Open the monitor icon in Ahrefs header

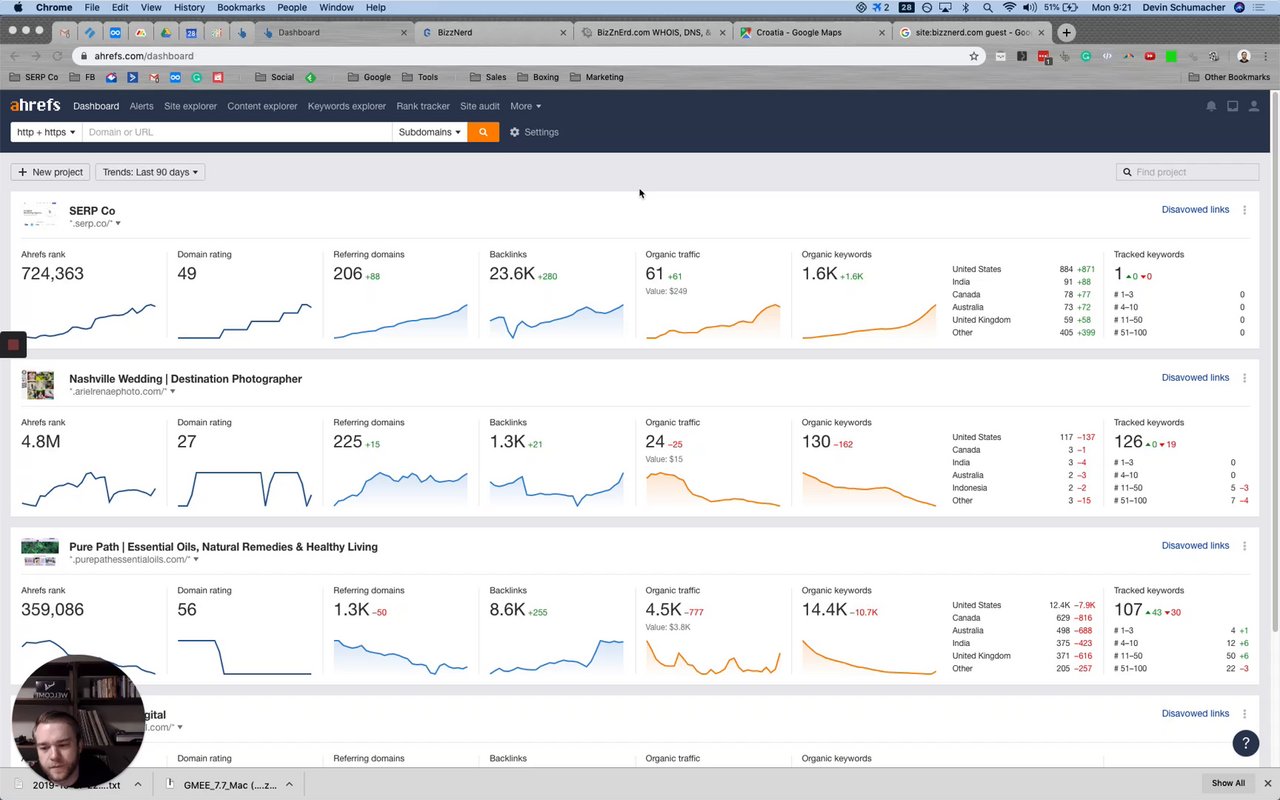(1232, 106)
